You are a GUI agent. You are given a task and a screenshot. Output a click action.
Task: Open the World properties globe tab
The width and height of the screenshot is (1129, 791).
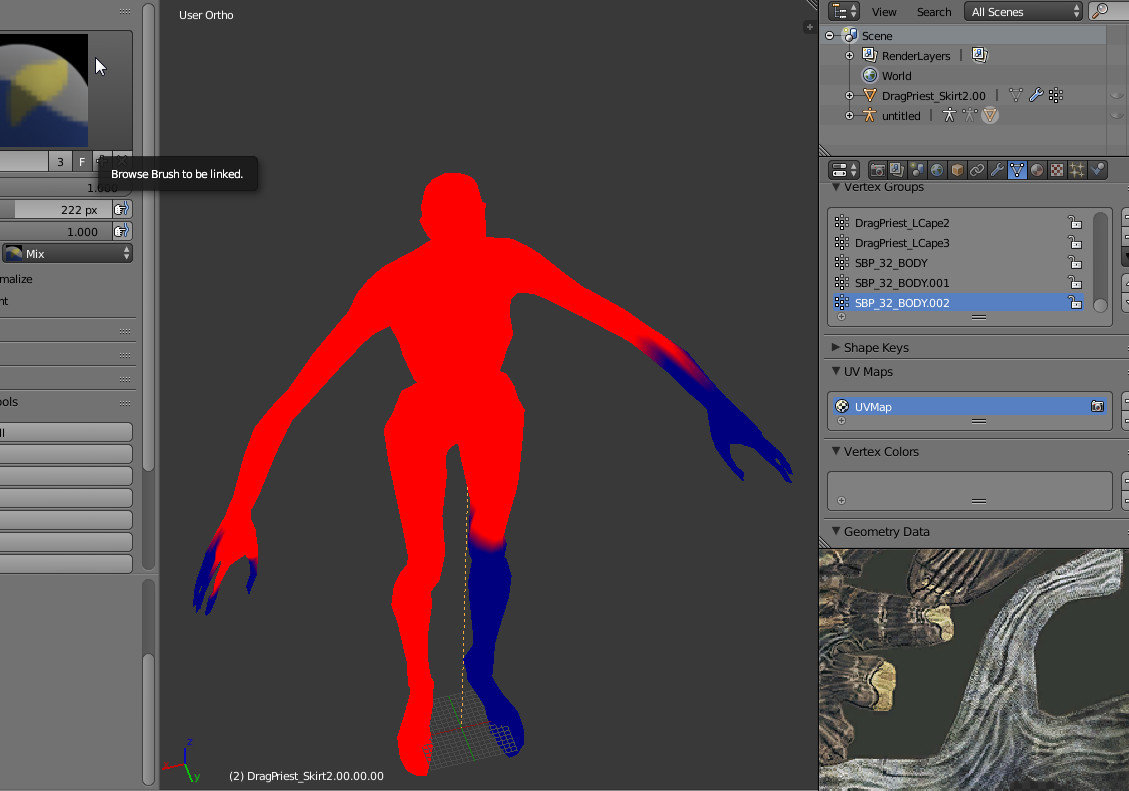[x=937, y=170]
